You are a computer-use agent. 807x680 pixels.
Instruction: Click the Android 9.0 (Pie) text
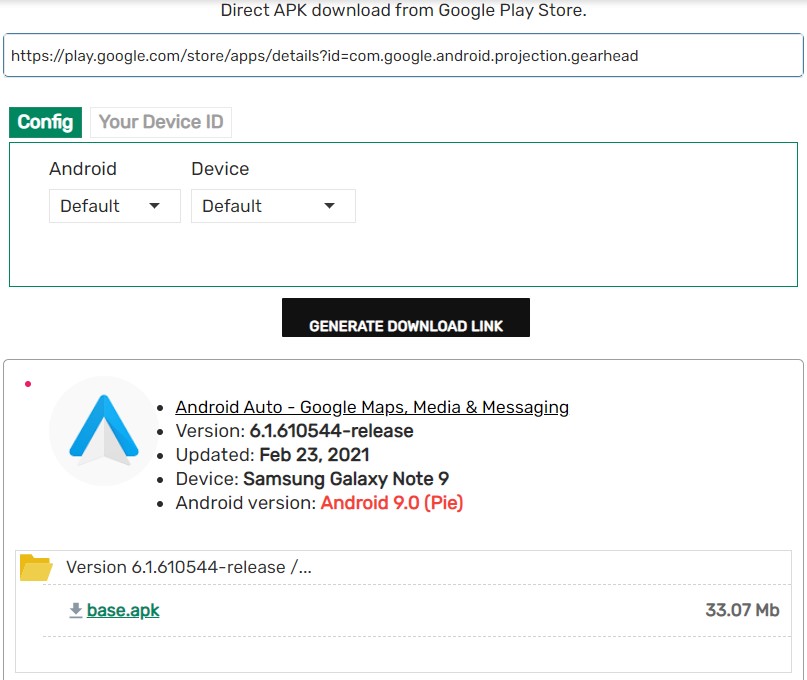(x=392, y=503)
